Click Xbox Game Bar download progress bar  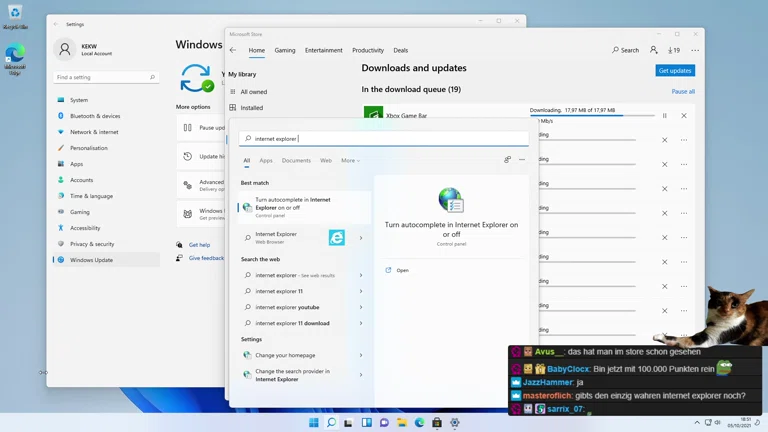(592, 116)
